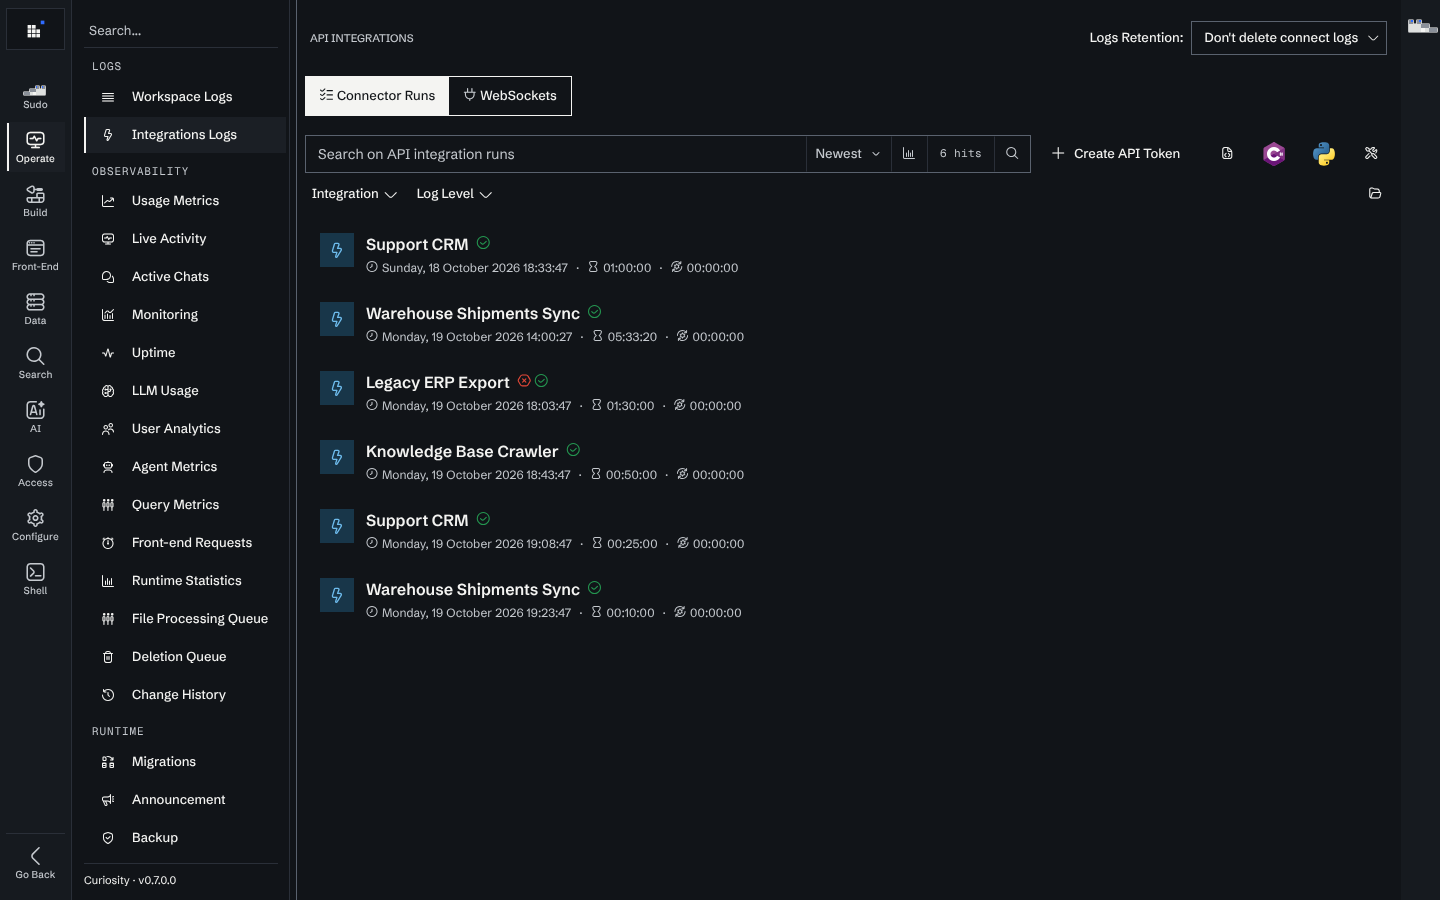The height and width of the screenshot is (900, 1440).
Task: Switch to the Connector Runs tab
Action: click(377, 96)
